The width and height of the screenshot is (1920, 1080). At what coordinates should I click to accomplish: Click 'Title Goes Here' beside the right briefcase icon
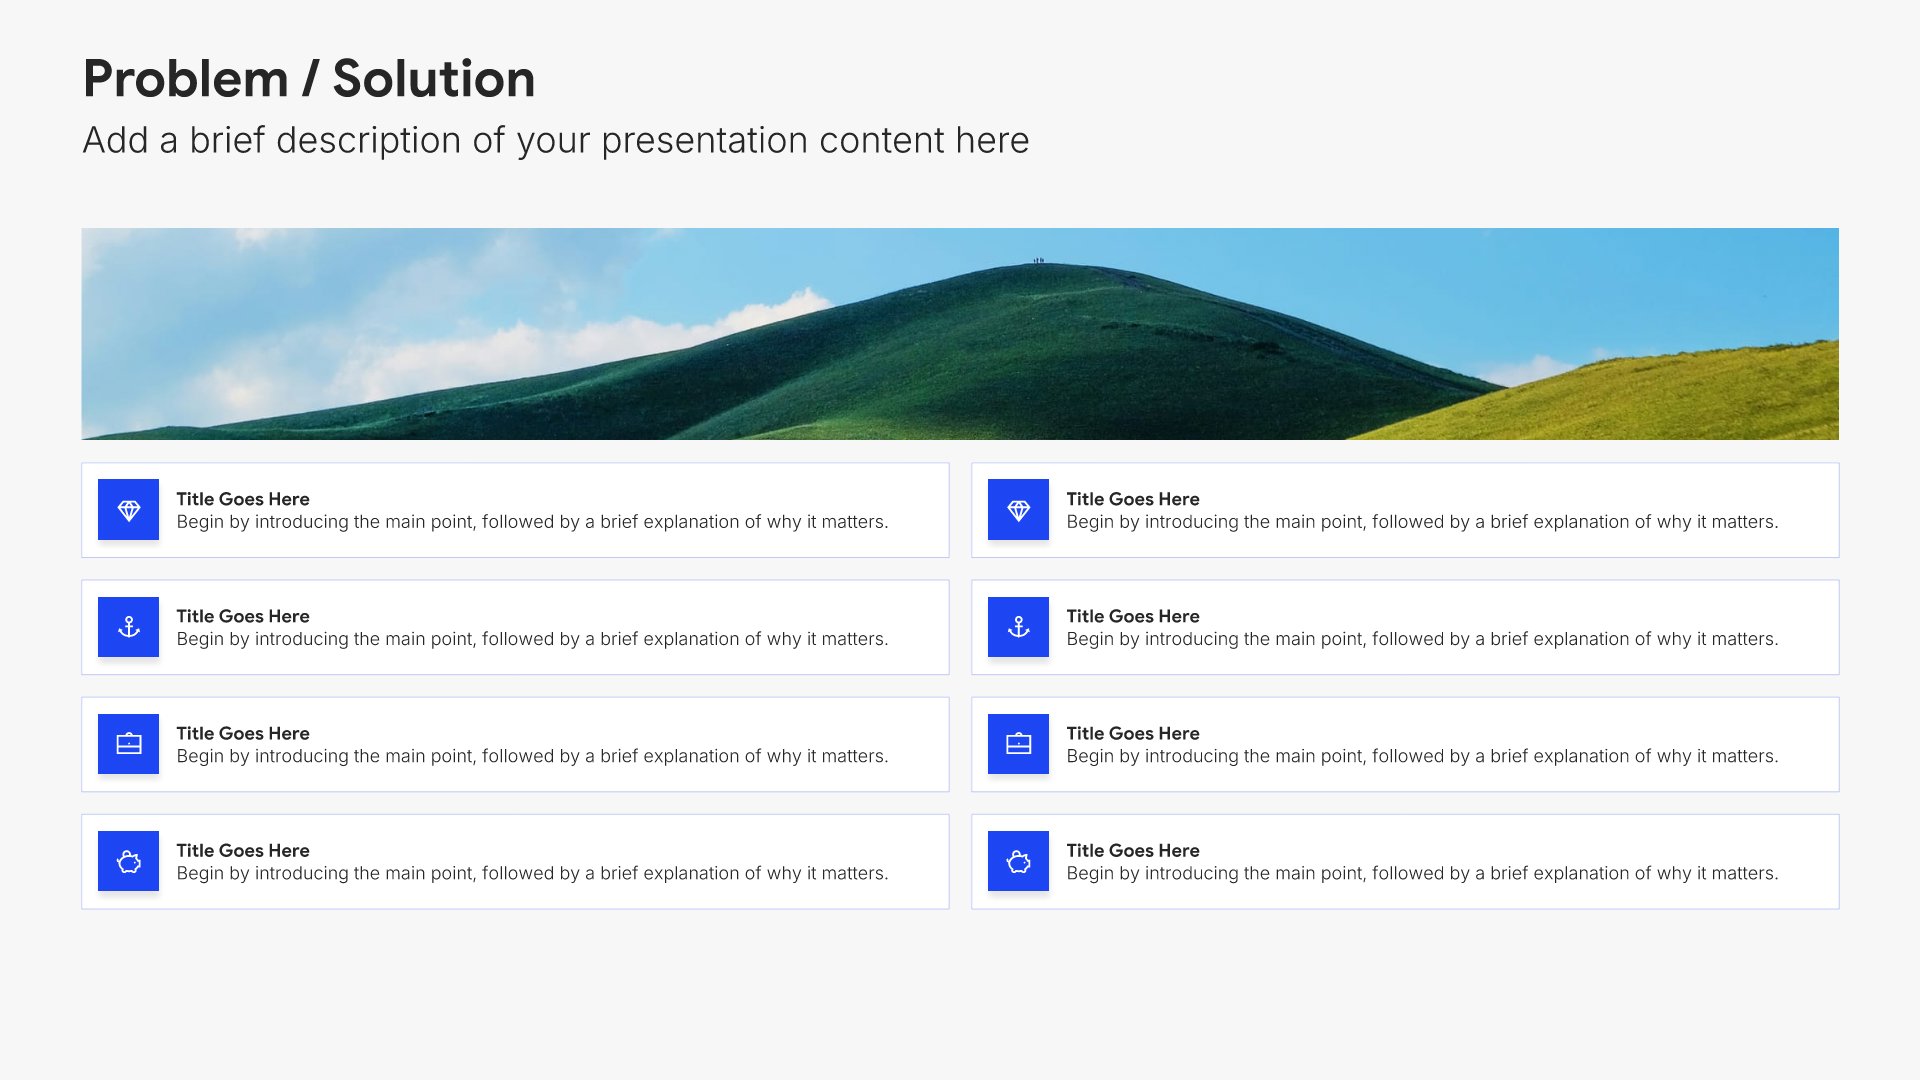(x=1133, y=733)
